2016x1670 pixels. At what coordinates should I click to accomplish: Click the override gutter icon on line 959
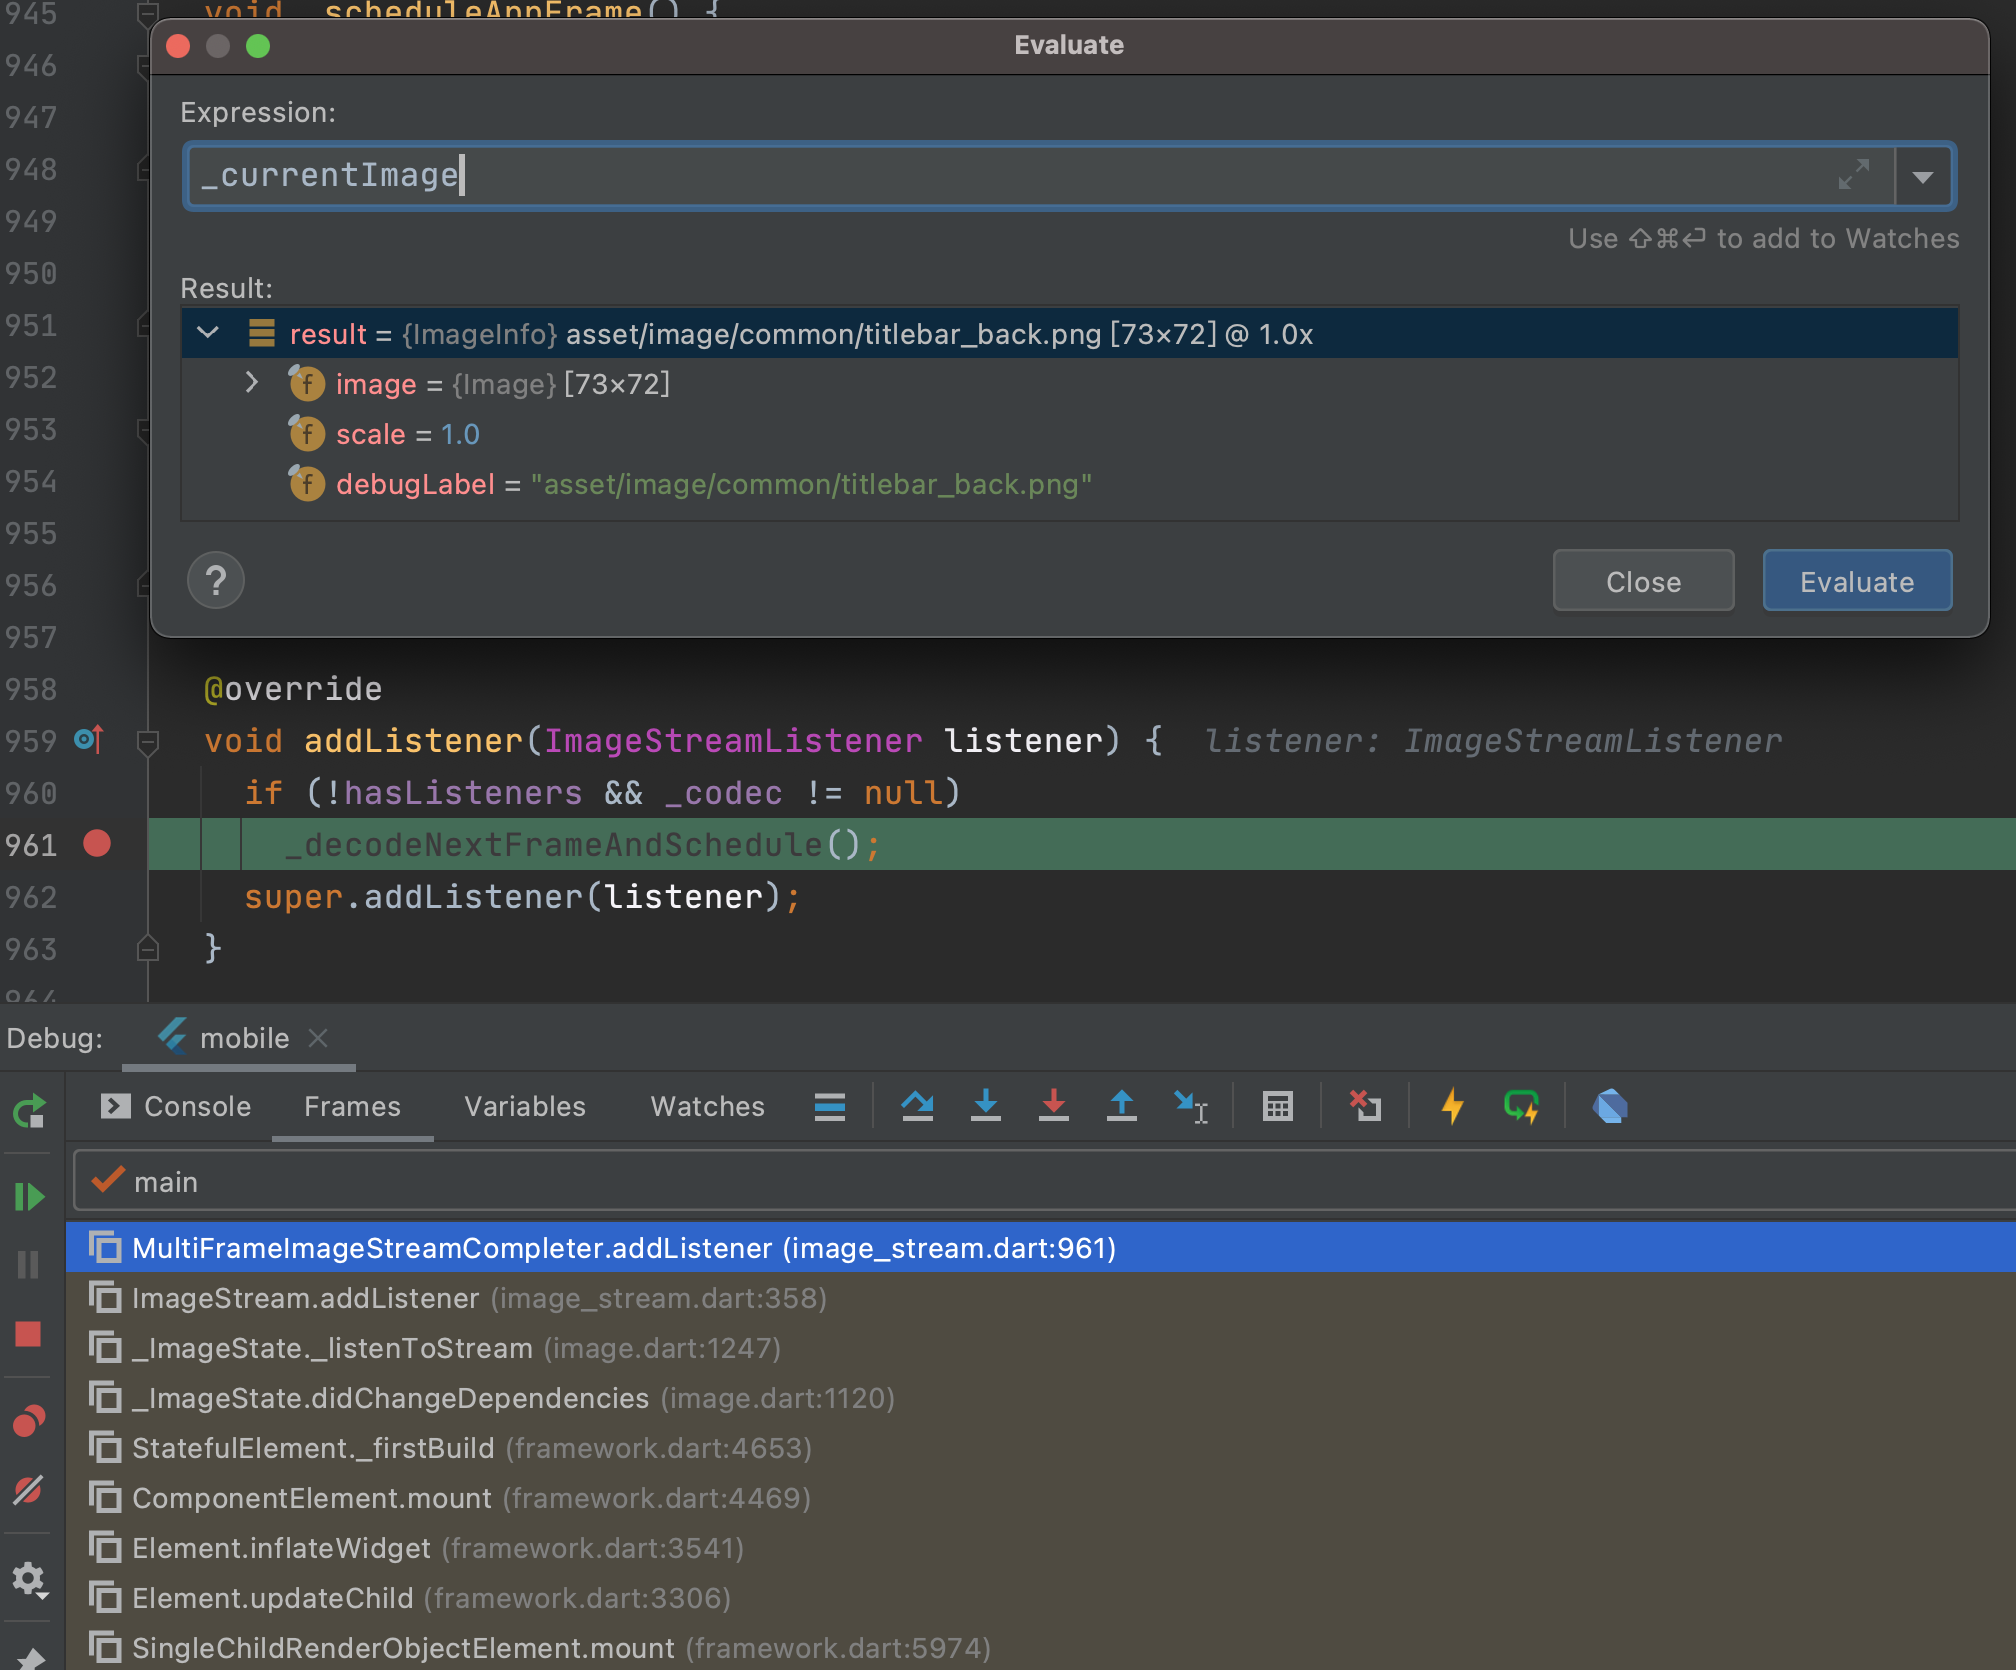pyautogui.click(x=89, y=740)
